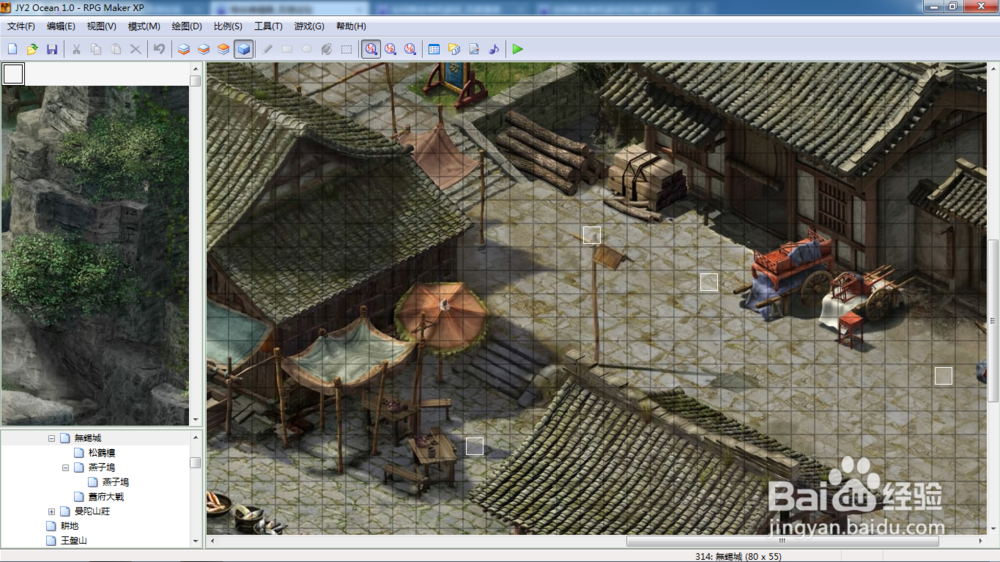
Task: Open the 游戏(G) menu
Action: (309, 26)
